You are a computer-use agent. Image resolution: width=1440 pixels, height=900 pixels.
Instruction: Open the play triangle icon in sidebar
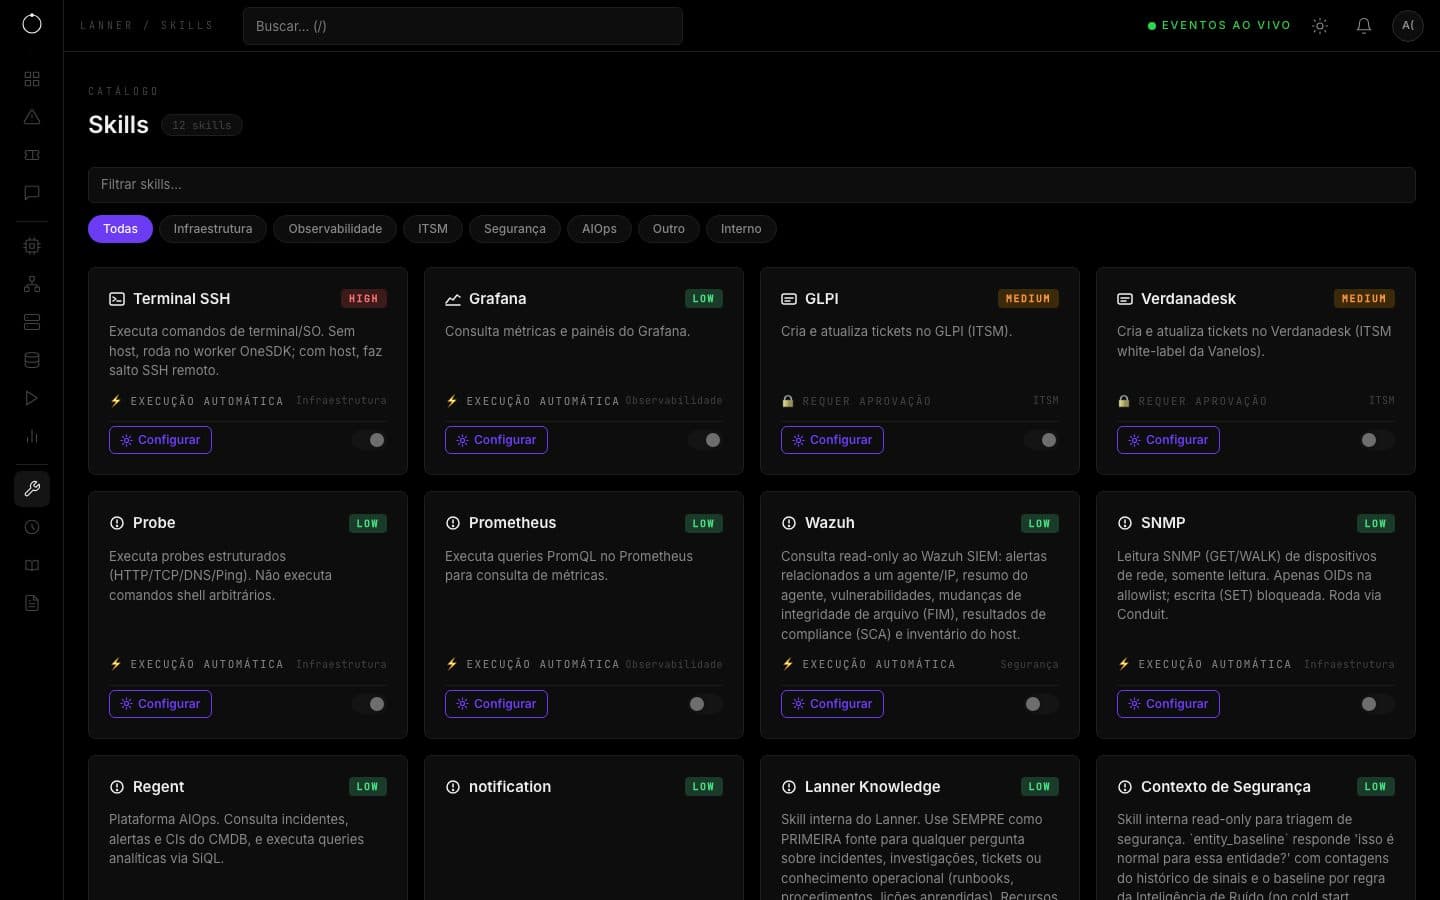click(x=32, y=398)
